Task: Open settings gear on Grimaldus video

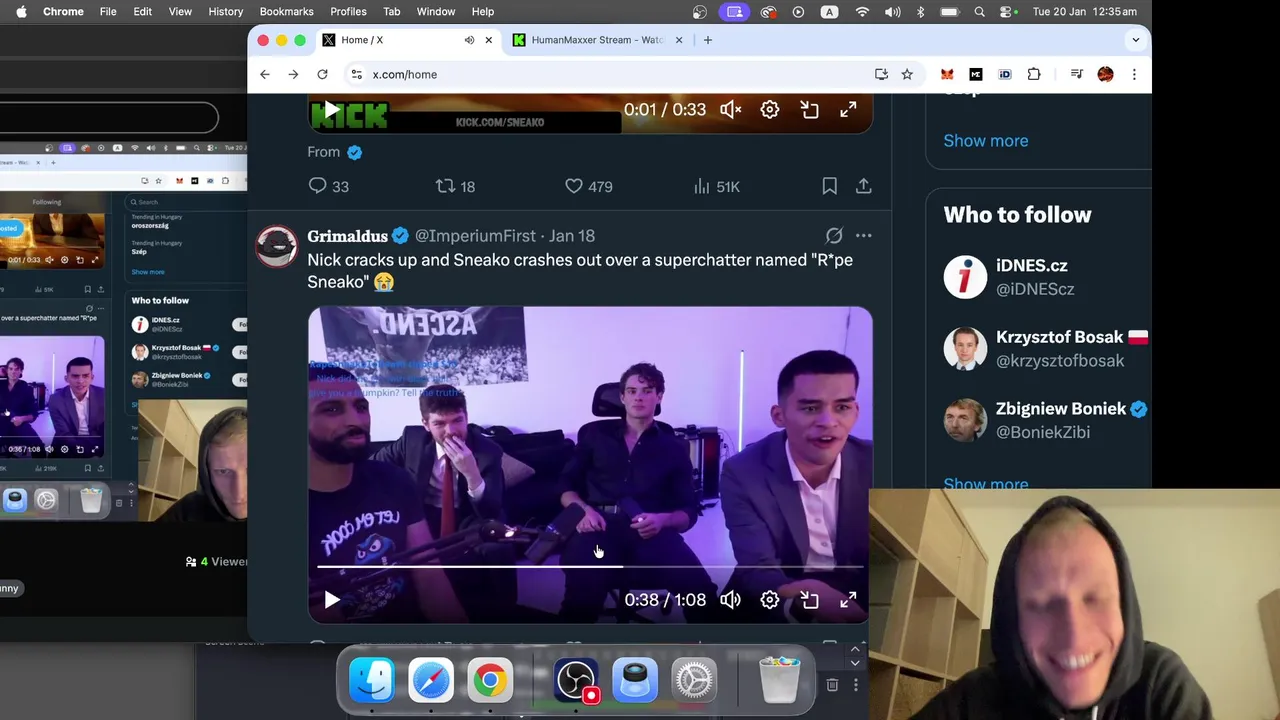Action: tap(769, 600)
